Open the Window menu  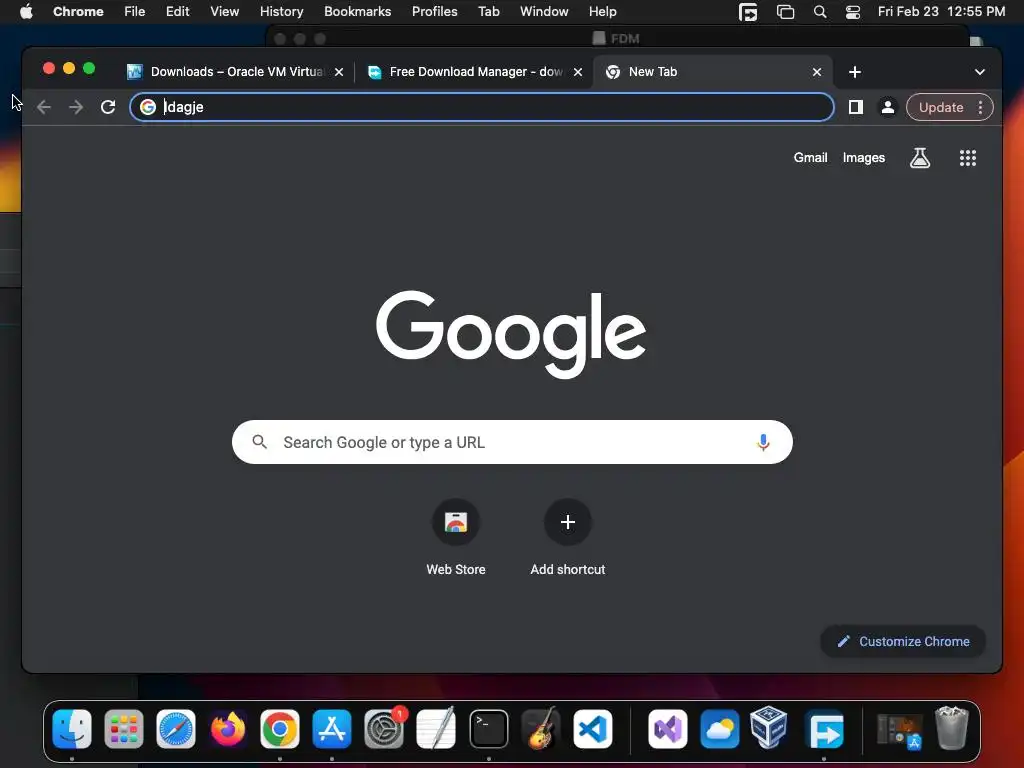(x=544, y=12)
